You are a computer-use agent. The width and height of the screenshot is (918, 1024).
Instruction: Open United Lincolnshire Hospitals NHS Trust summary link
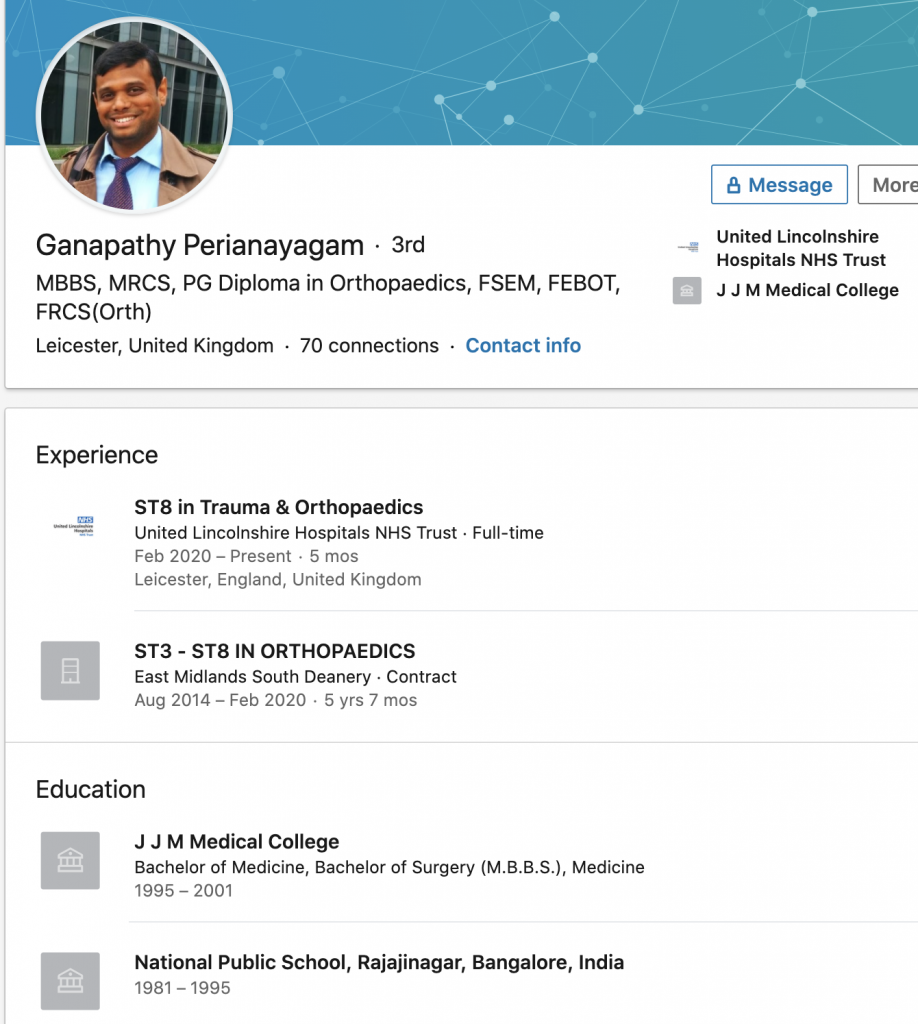click(800, 248)
